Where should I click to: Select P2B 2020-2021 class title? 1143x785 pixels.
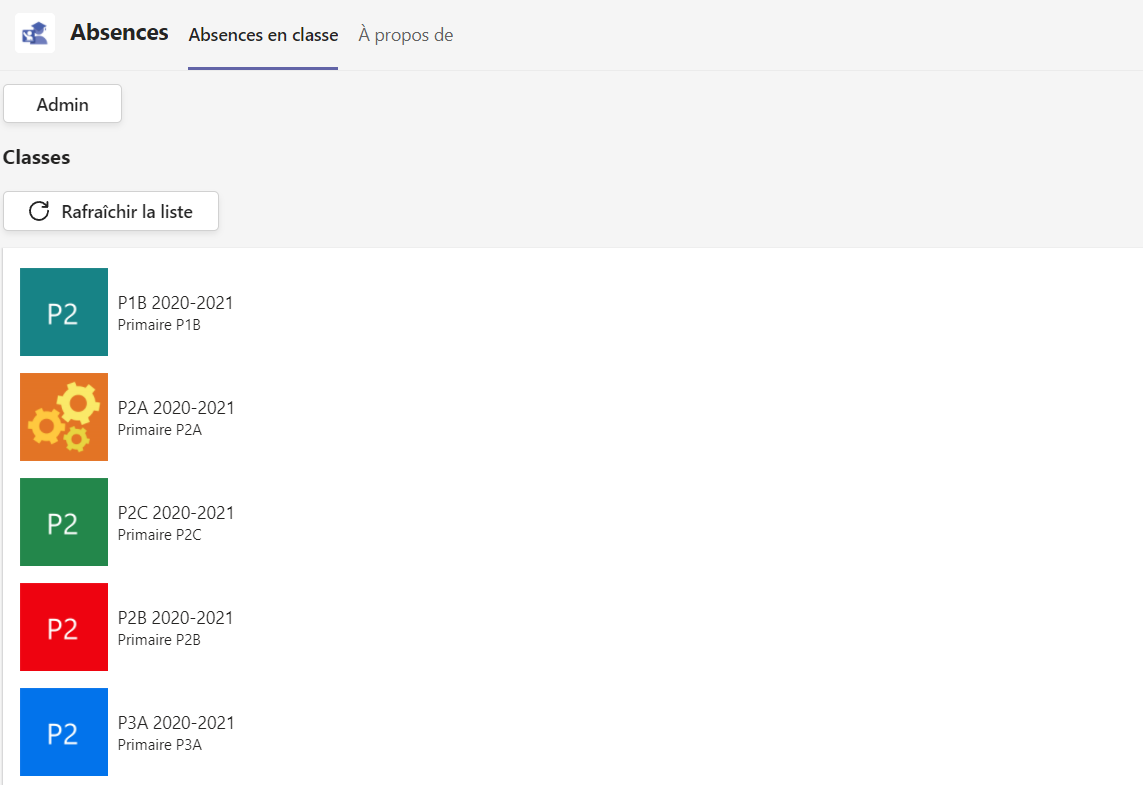pyautogui.click(x=176, y=617)
